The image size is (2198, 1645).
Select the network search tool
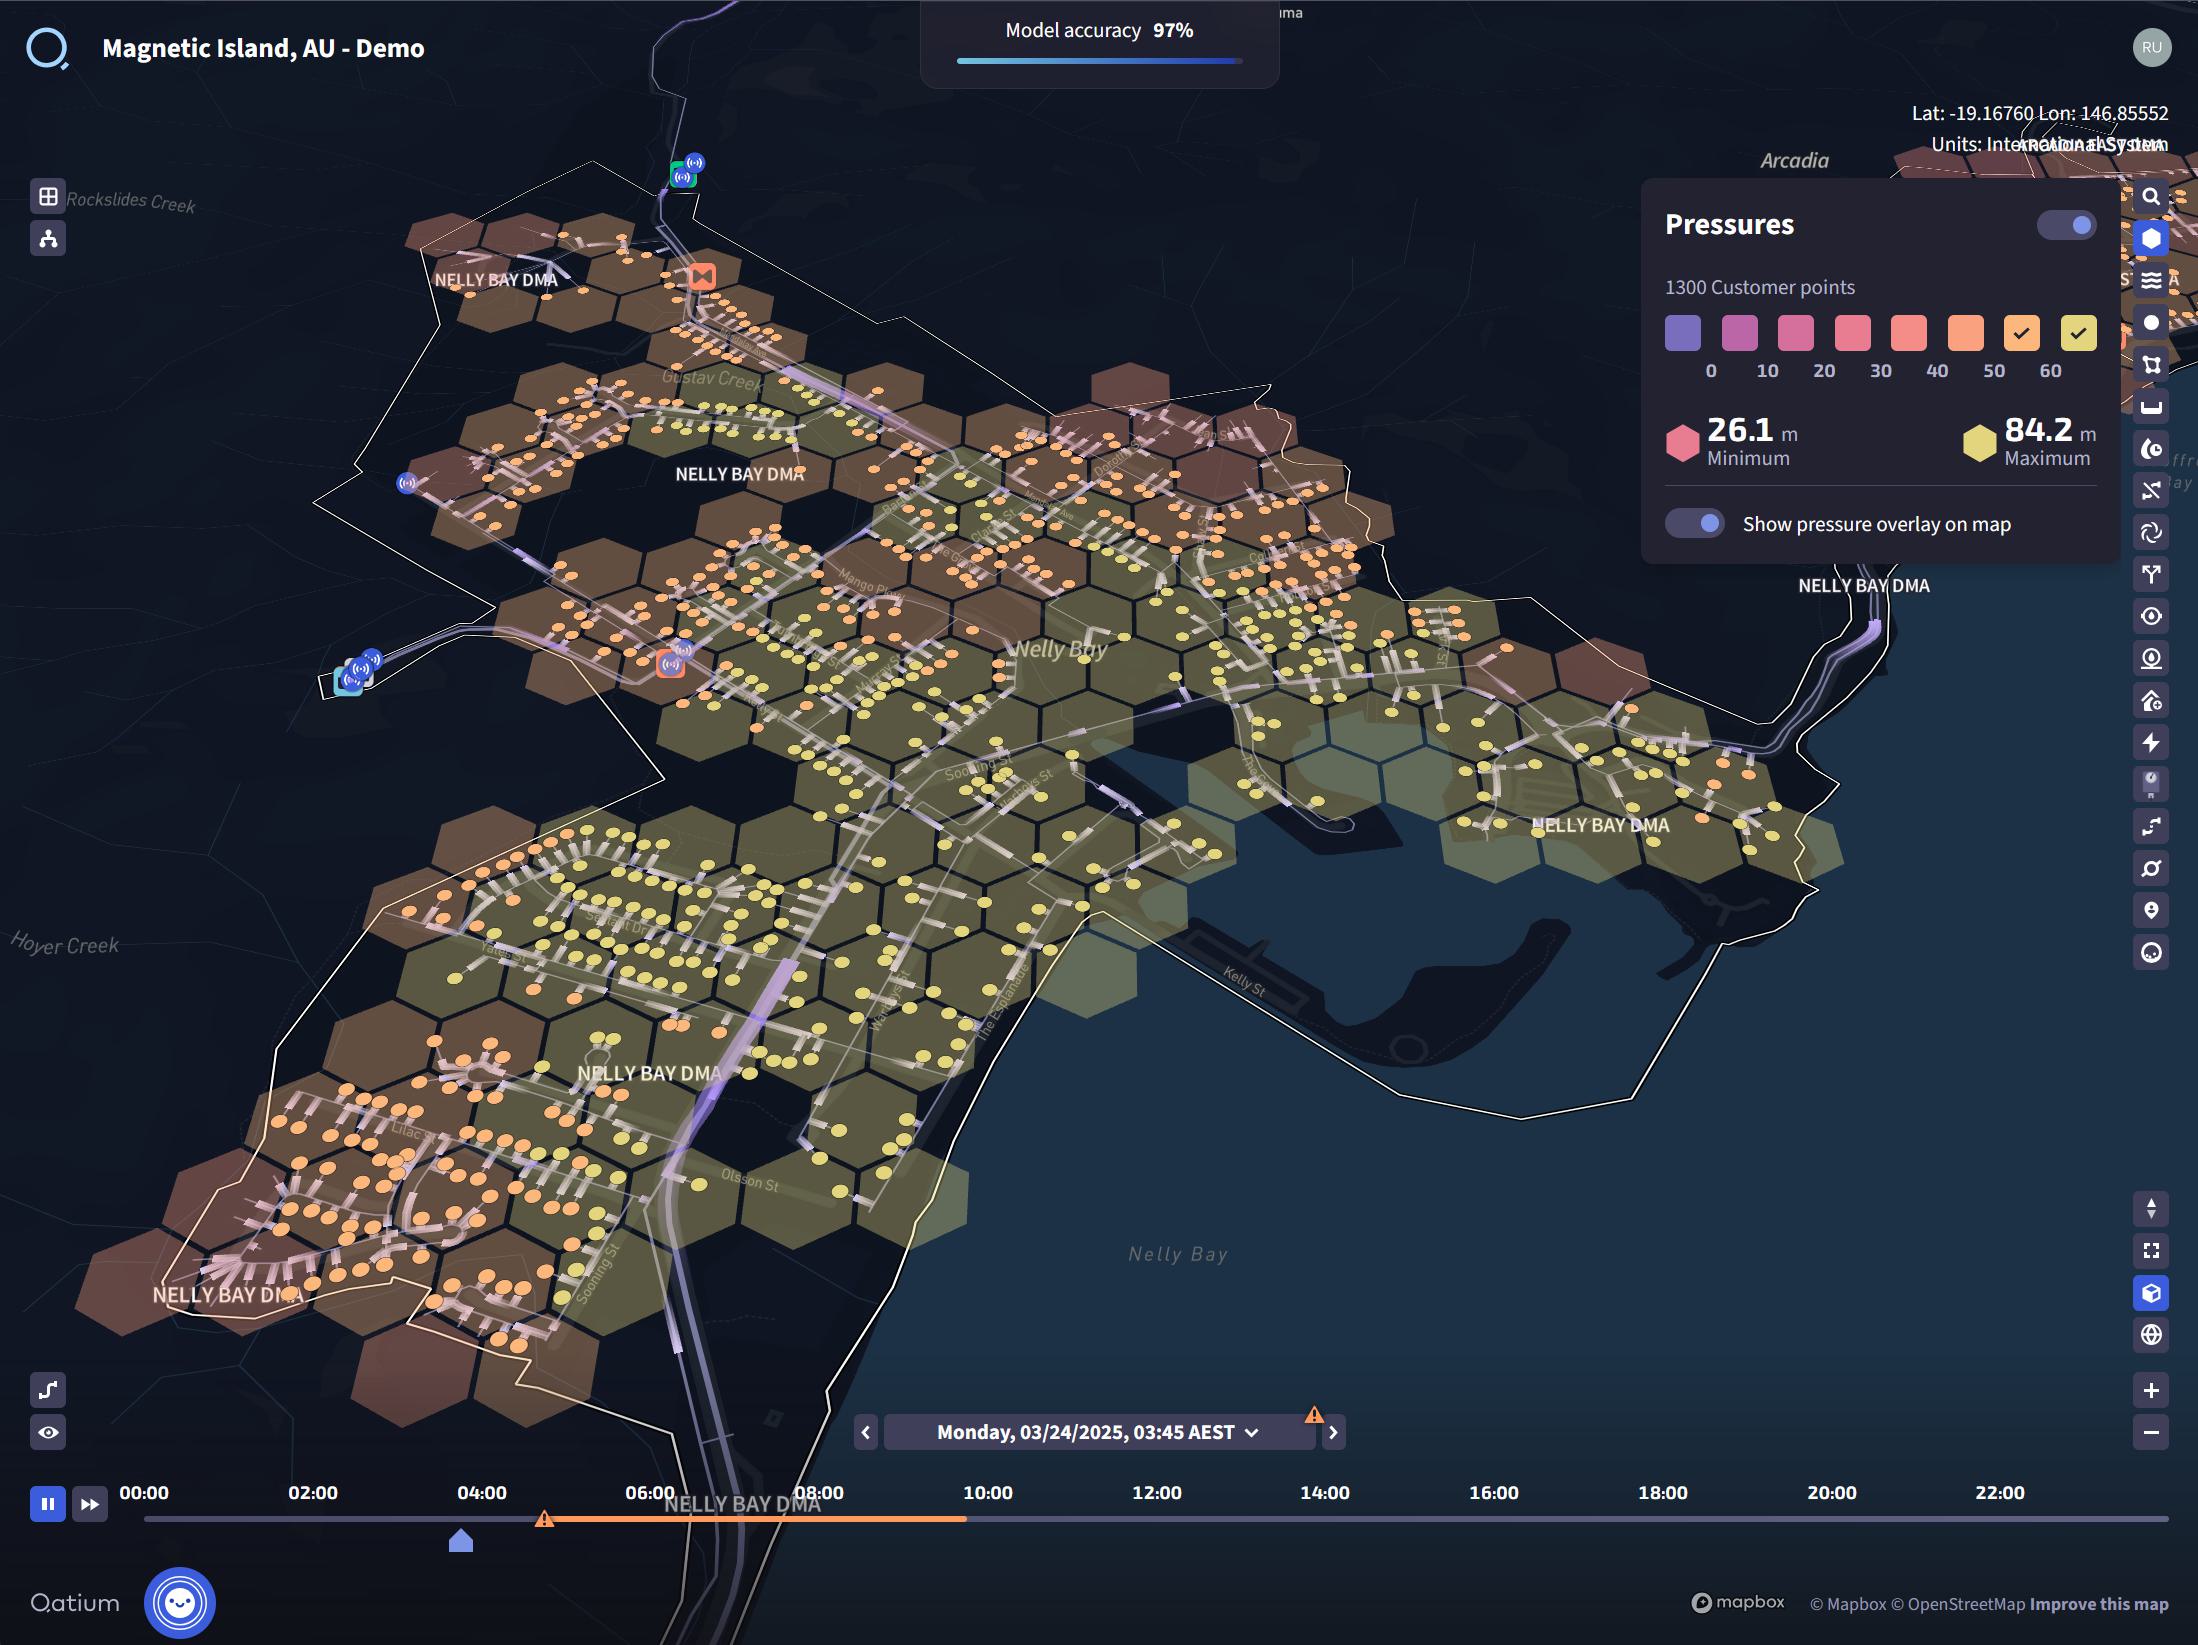pos(2150,197)
